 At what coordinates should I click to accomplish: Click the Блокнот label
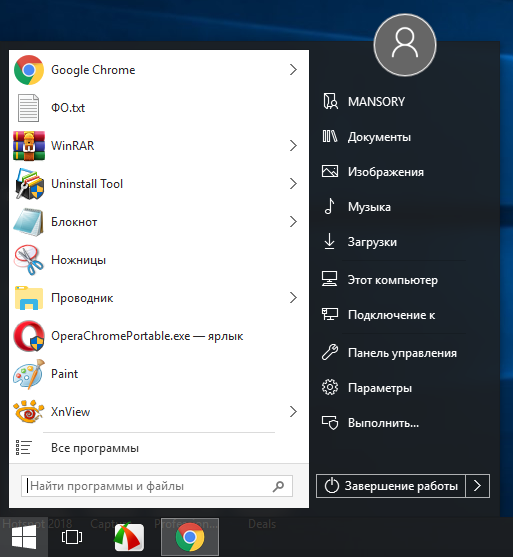(x=74, y=222)
